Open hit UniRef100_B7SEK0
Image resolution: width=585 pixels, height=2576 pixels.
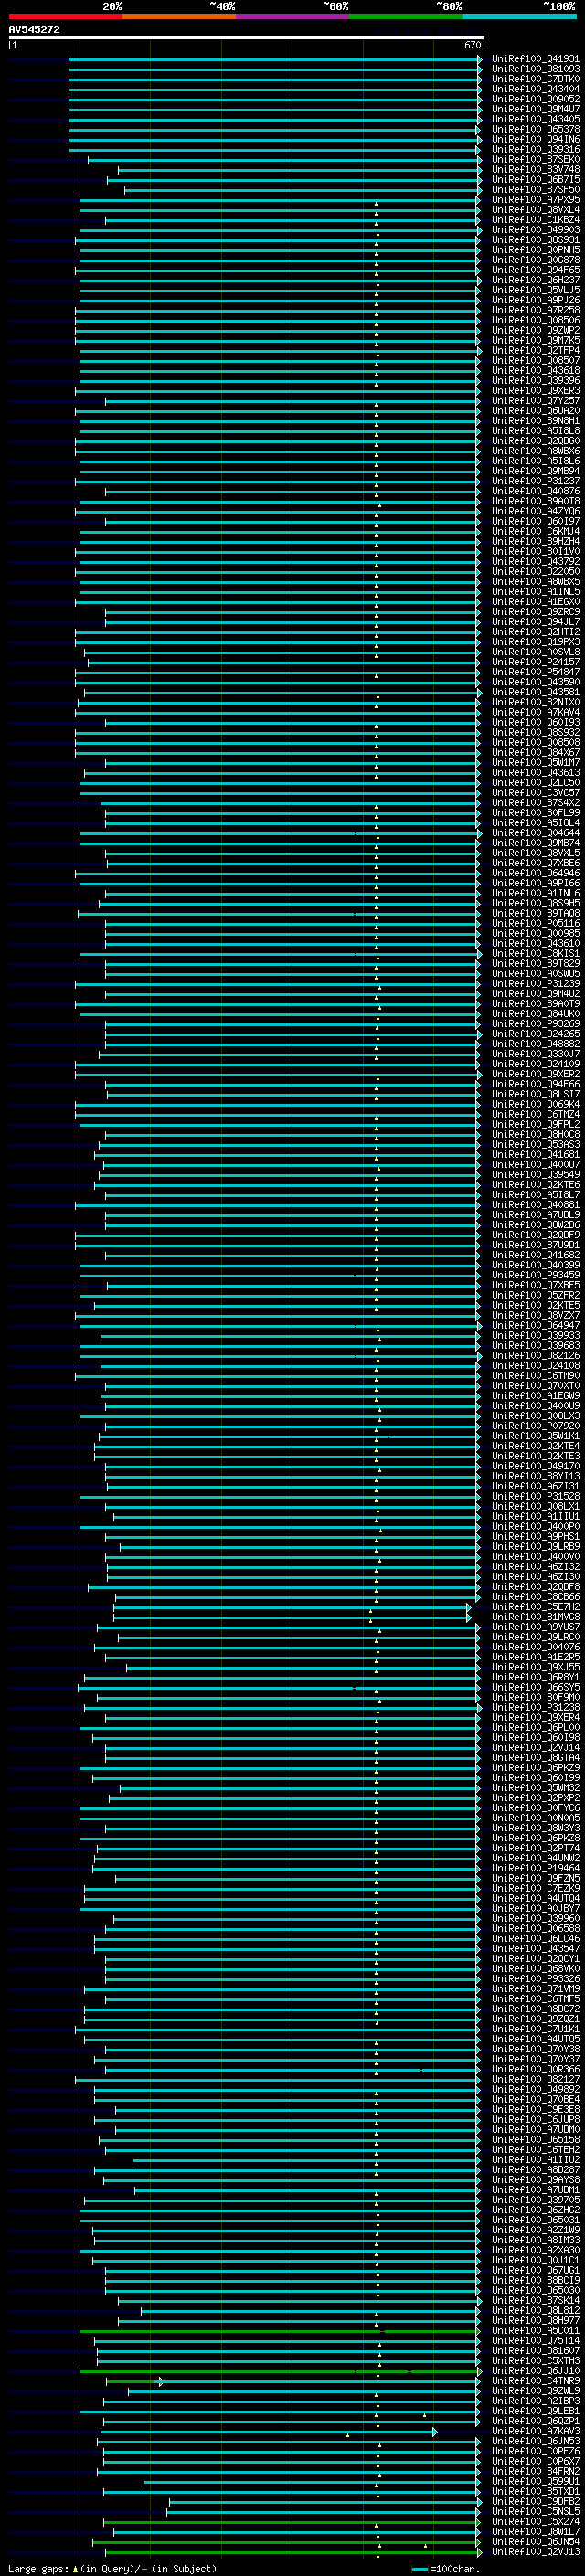535,160
